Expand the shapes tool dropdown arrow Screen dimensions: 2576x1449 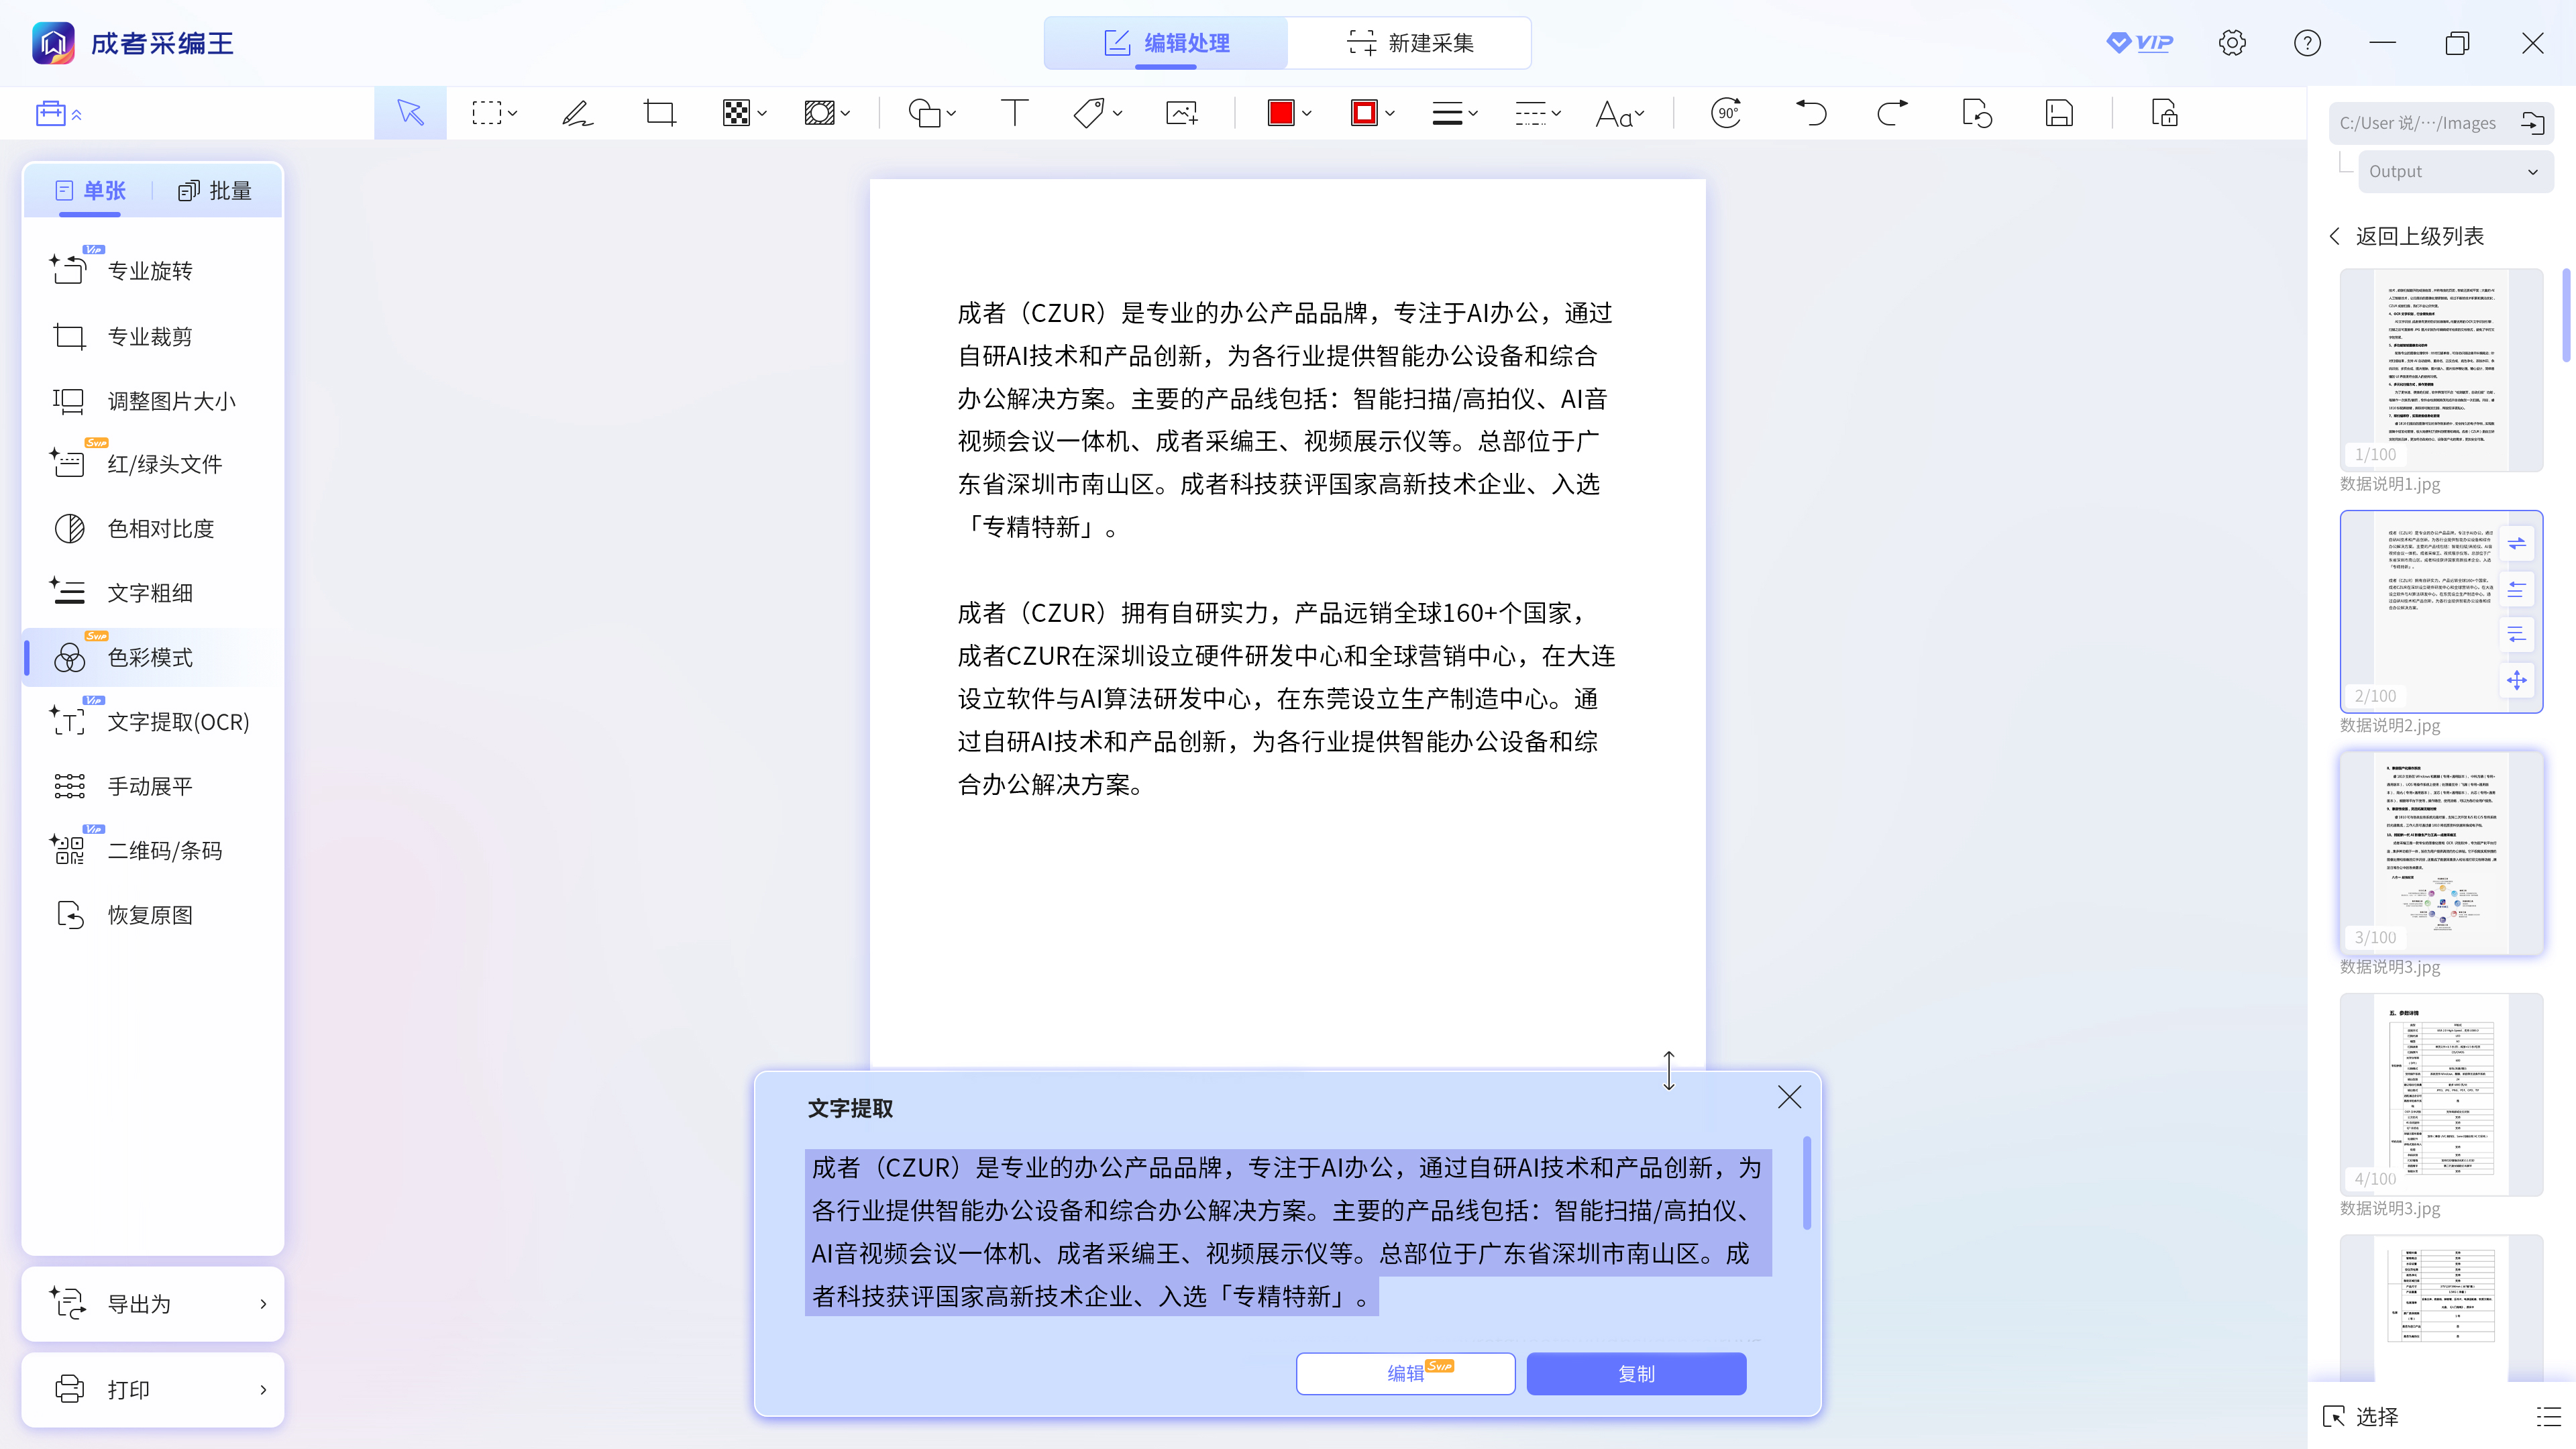[951, 114]
